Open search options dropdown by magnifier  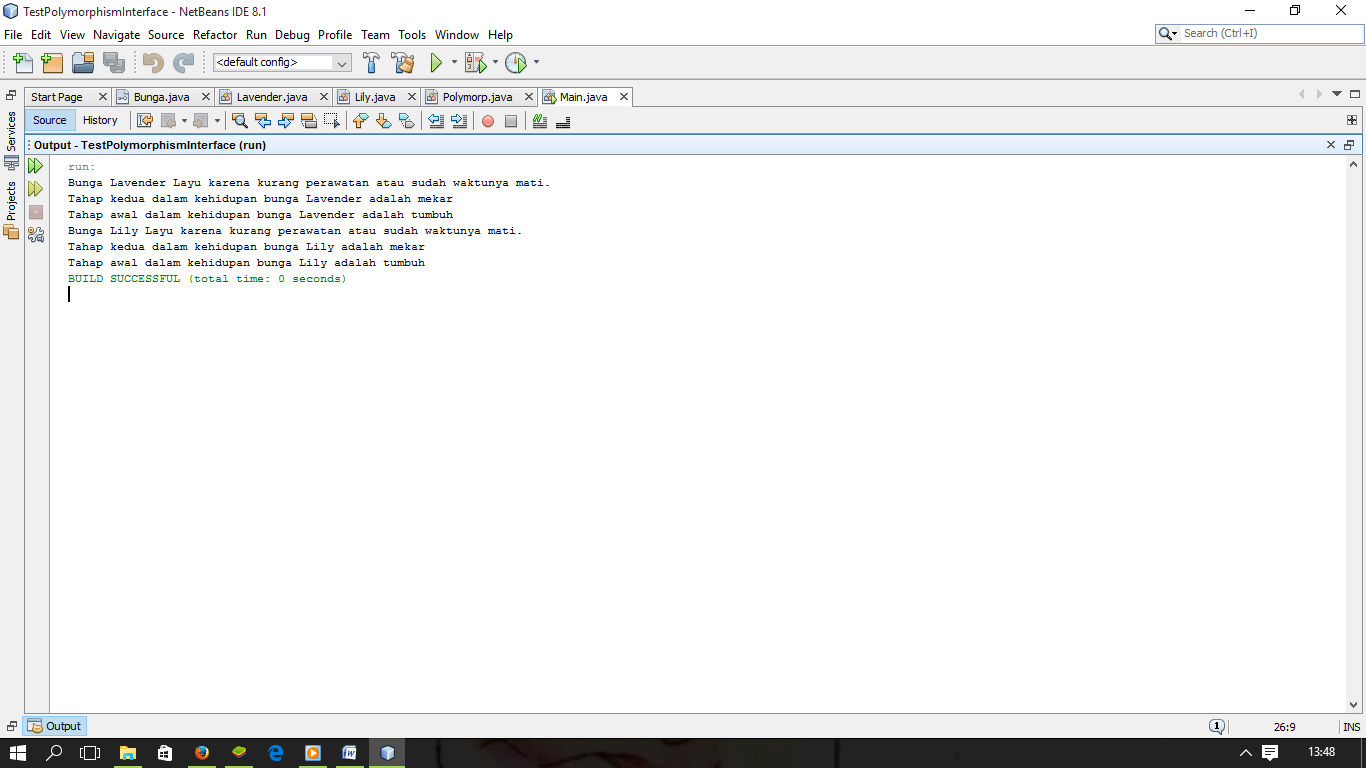click(x=1168, y=34)
